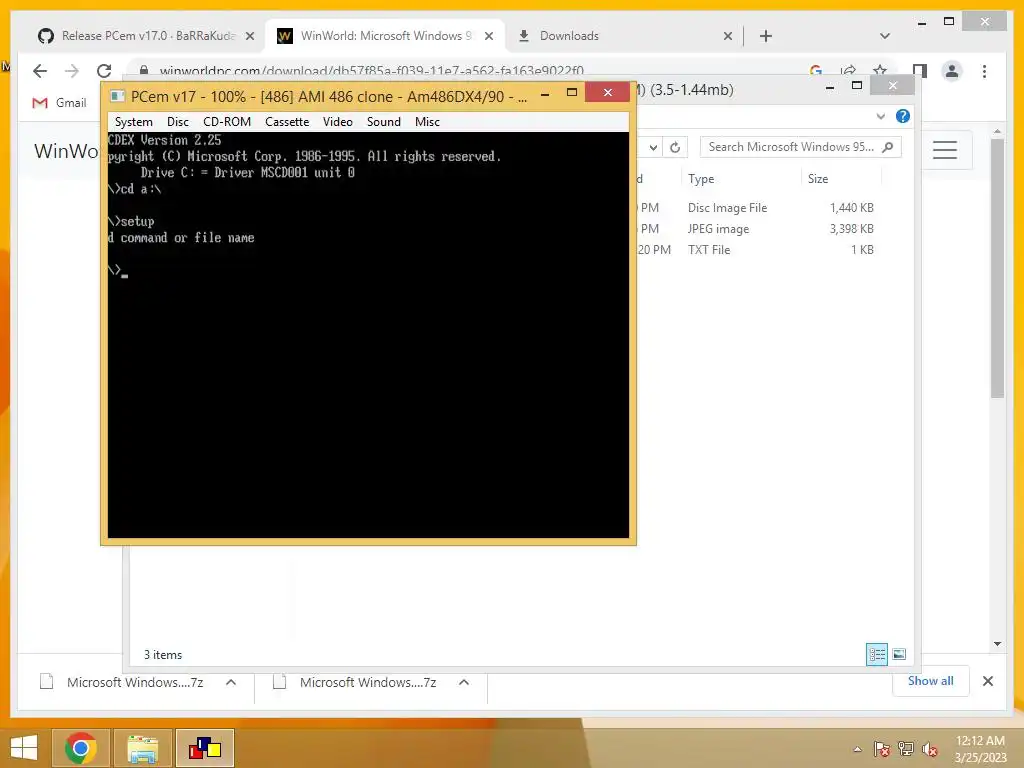Show hidden system tray icons
Screen dimensions: 1024x768
click(x=857, y=749)
